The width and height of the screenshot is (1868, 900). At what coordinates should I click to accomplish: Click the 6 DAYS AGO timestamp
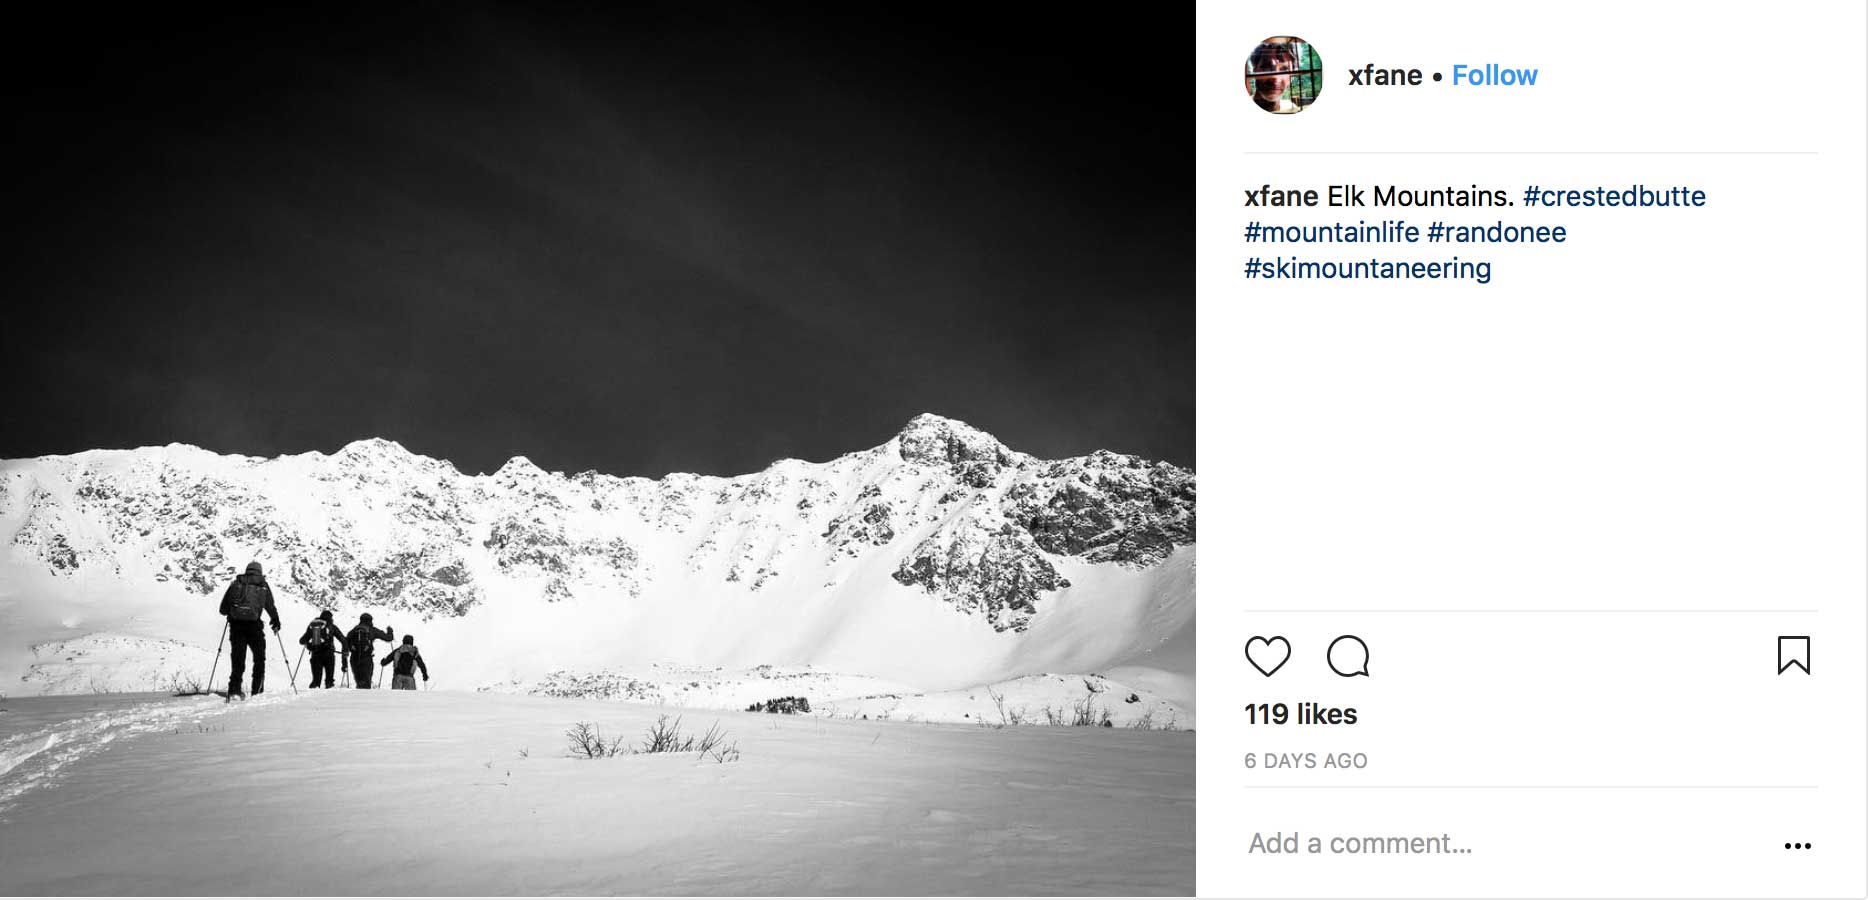tap(1305, 761)
